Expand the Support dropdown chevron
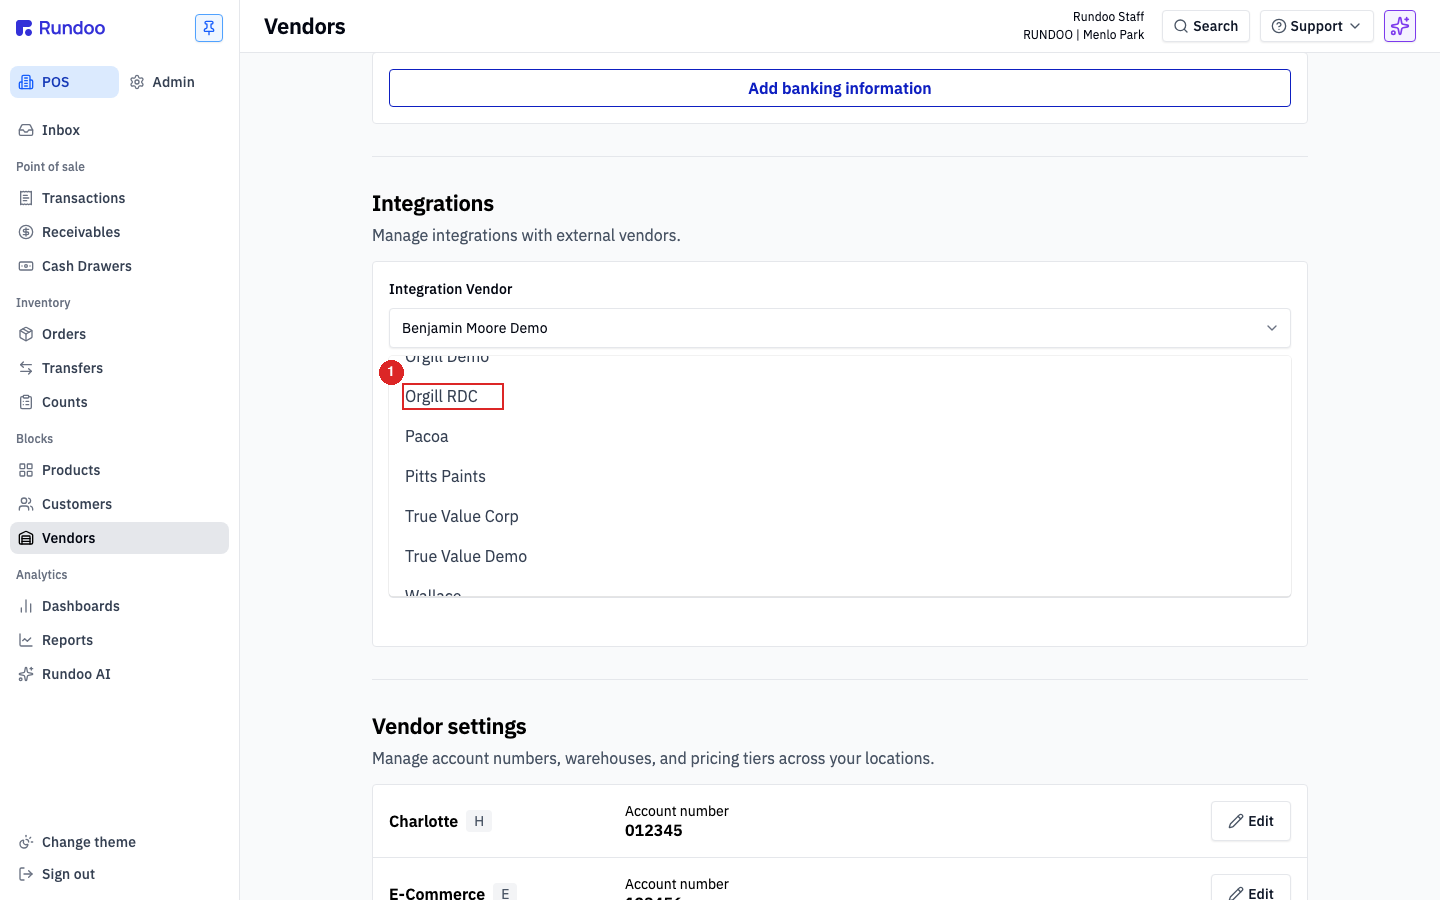 pyautogui.click(x=1355, y=26)
